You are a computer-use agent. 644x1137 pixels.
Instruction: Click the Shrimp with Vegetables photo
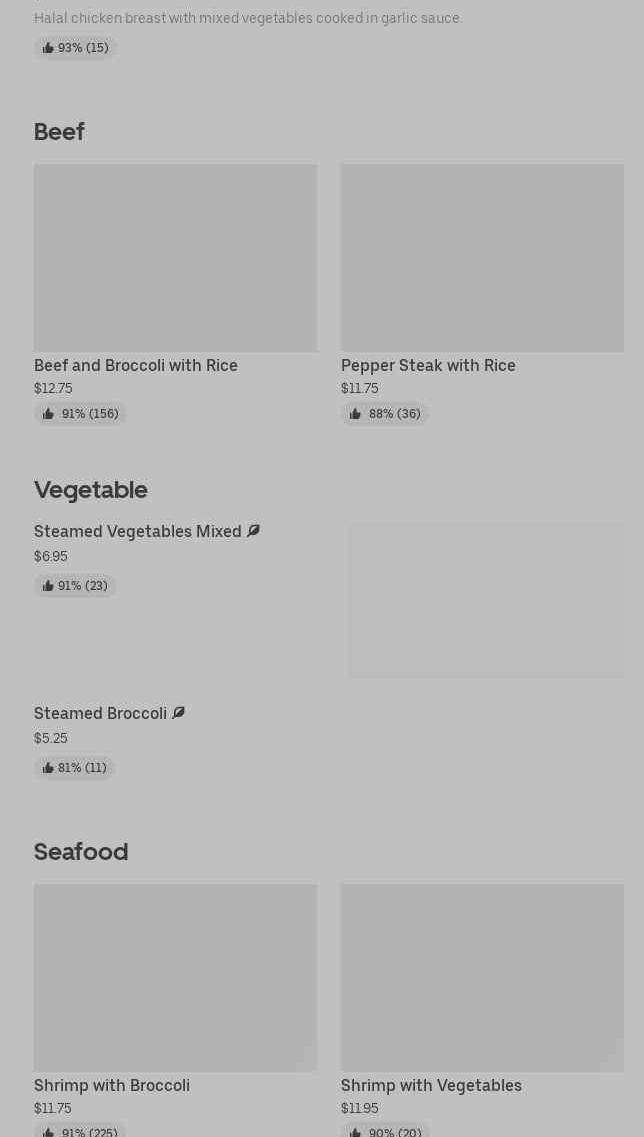[x=482, y=977]
